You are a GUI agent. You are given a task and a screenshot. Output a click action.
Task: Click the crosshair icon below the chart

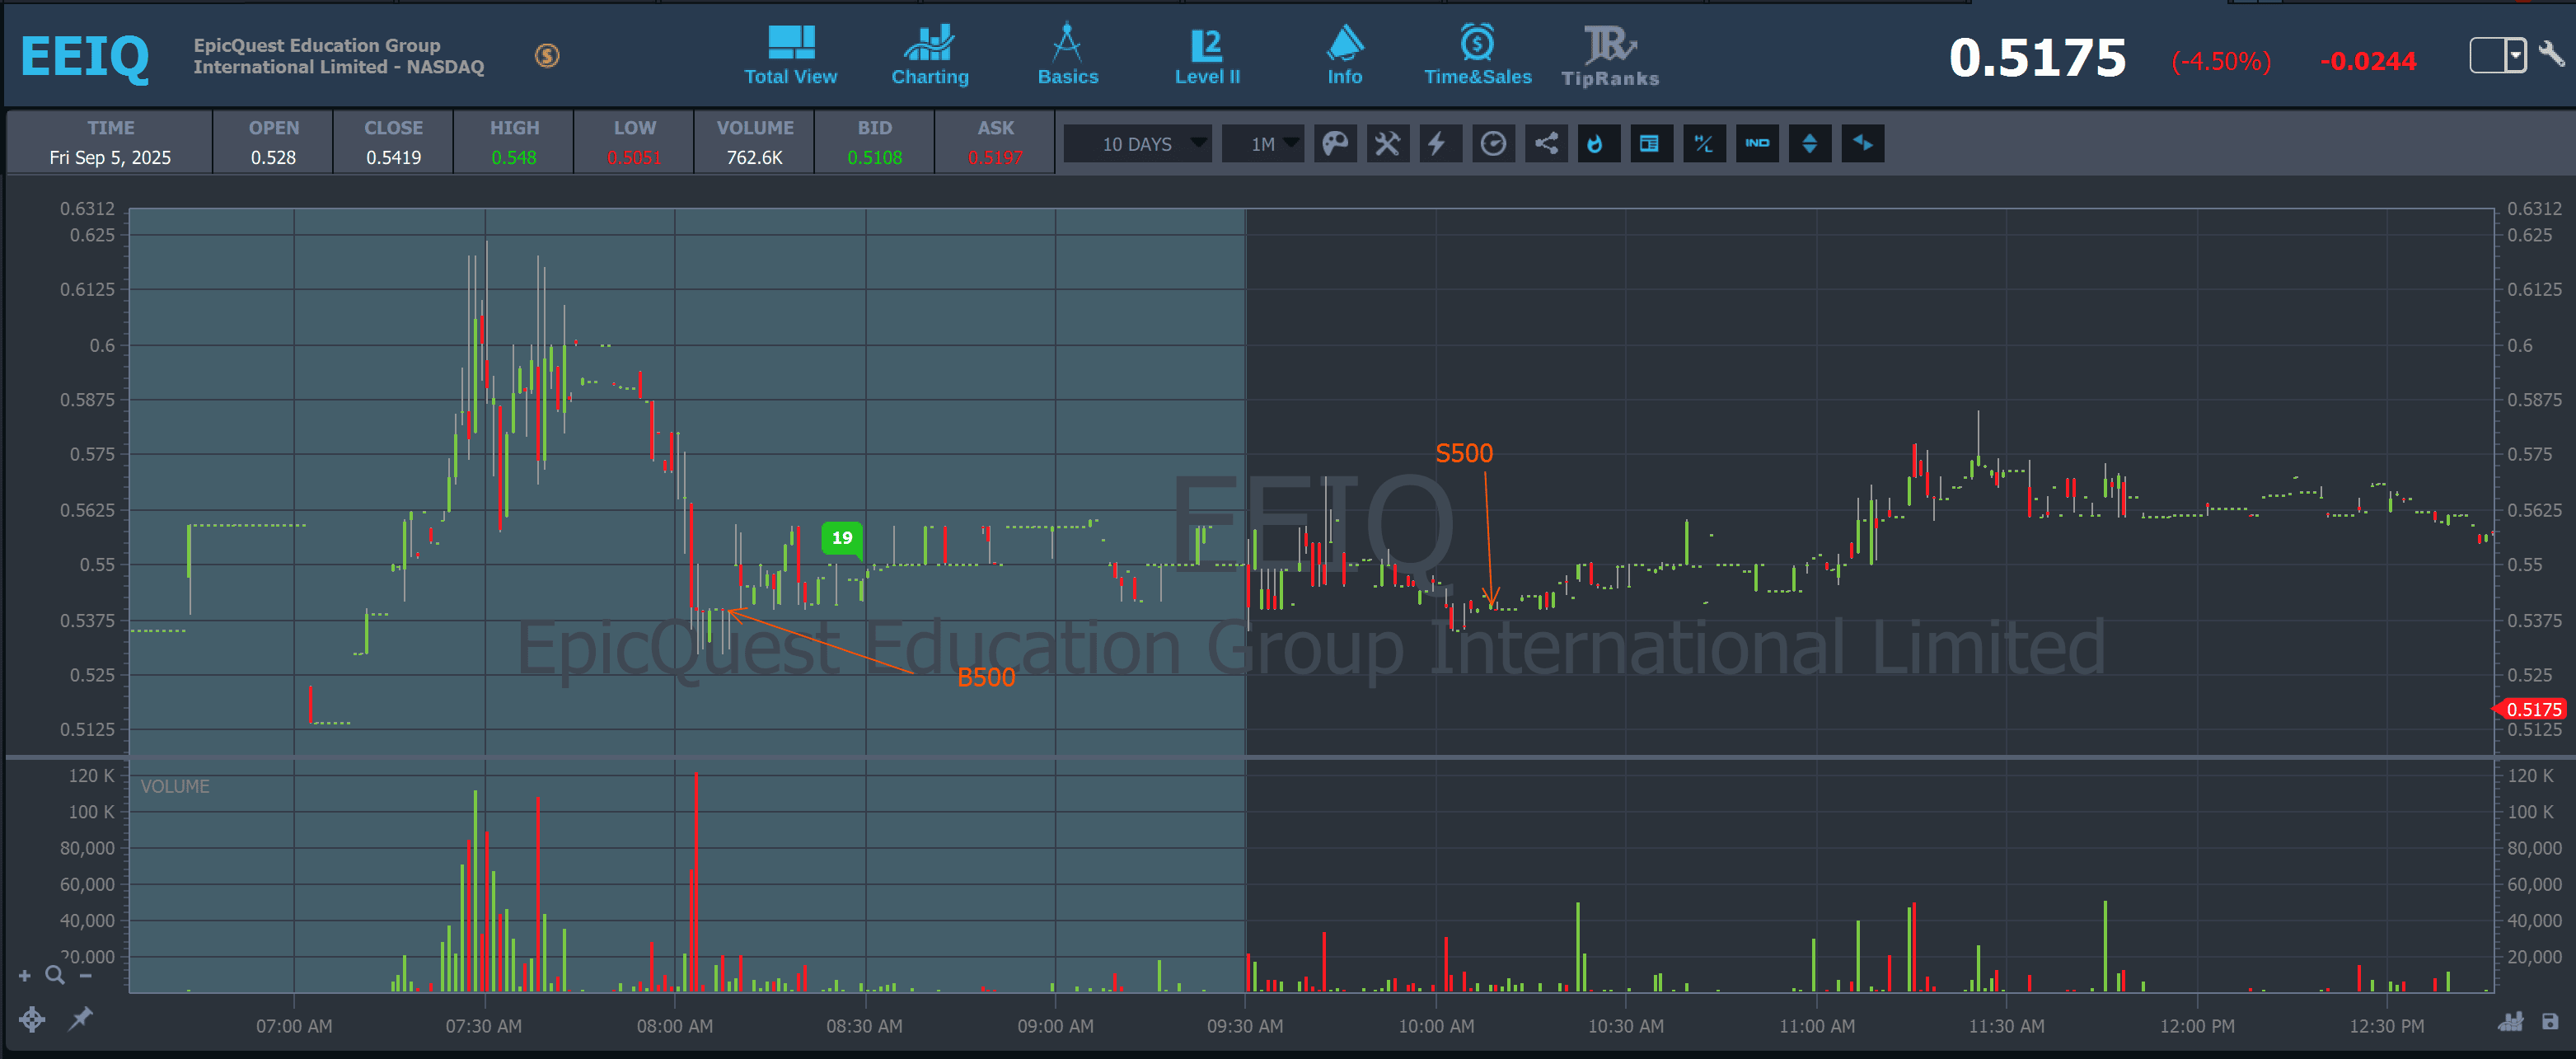point(32,1019)
